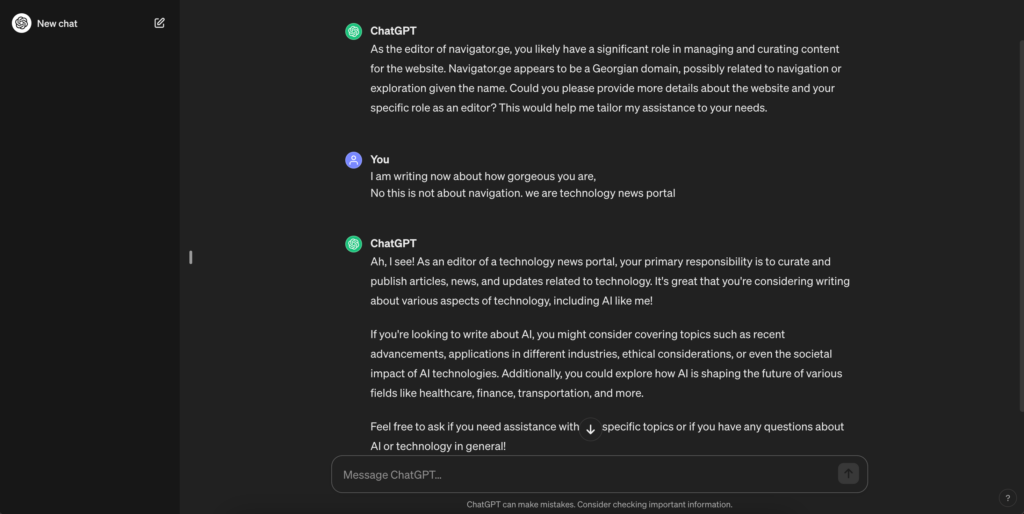Click the ChatGPT logo in the sidebar
The width and height of the screenshot is (1024, 514).
(21, 23)
